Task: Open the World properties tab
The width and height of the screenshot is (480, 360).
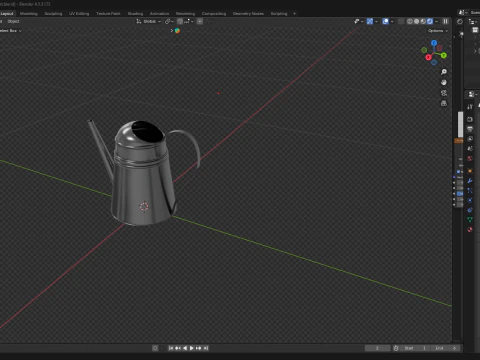Action: point(470,158)
